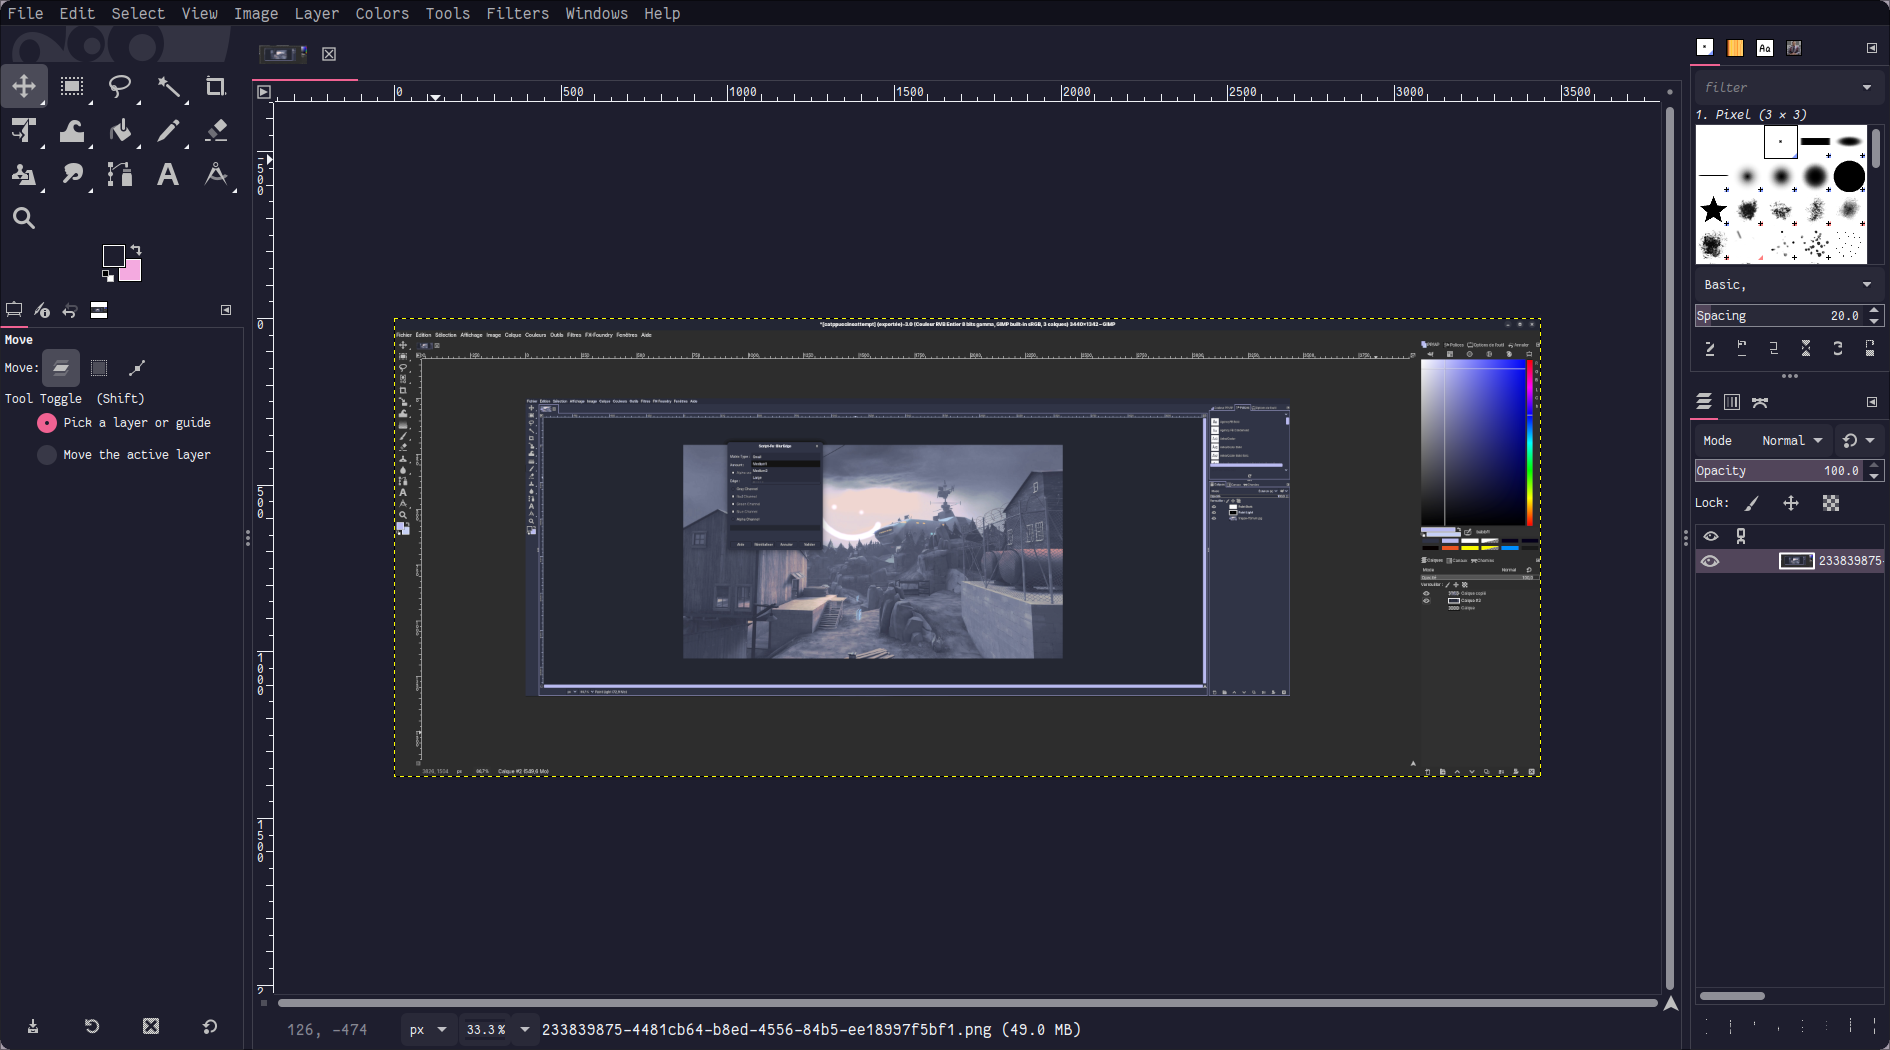Select the Fuzzy Select wand tool
1890x1050 pixels.
168,87
